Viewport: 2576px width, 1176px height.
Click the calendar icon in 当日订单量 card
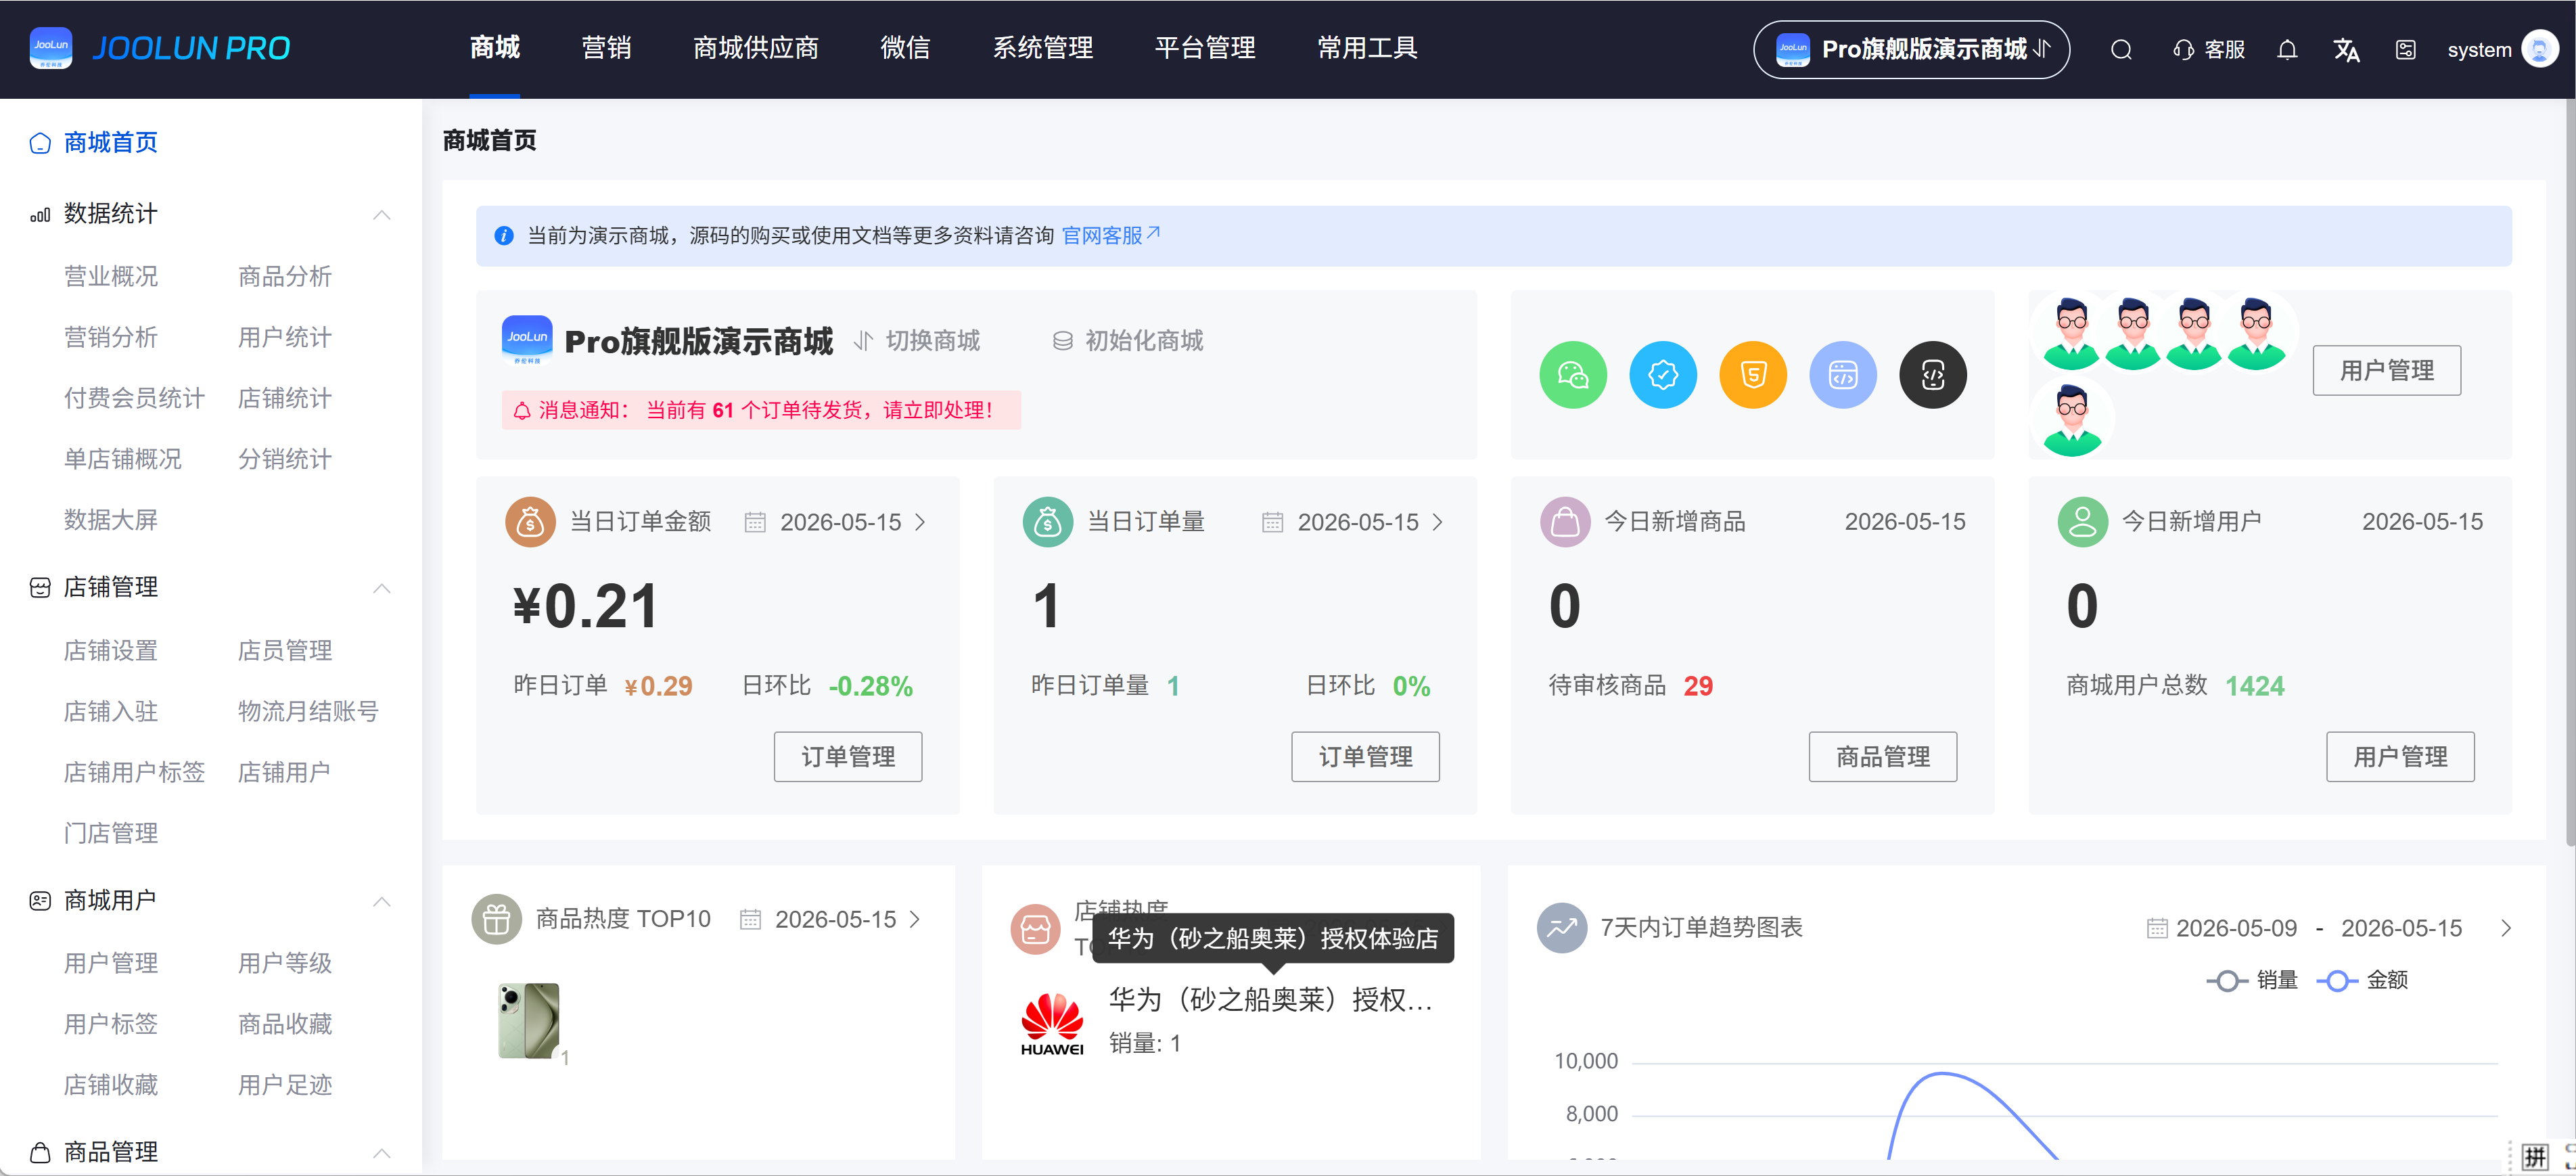pos(1272,523)
